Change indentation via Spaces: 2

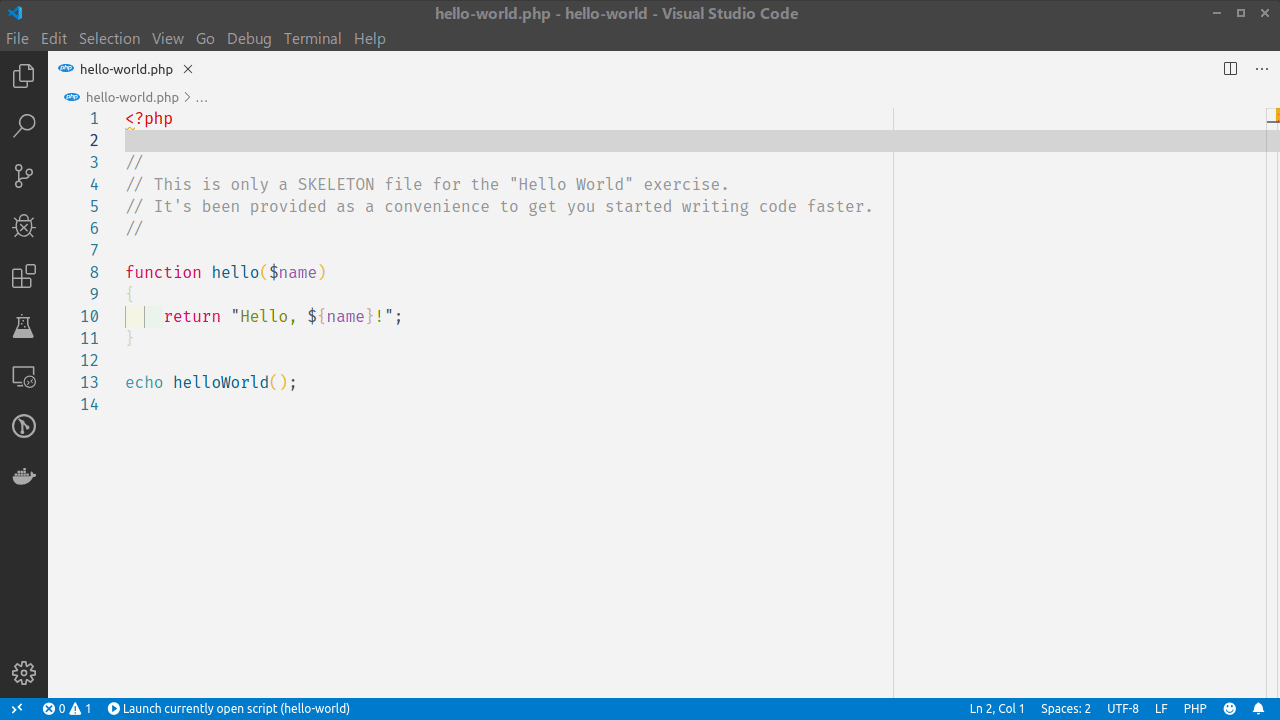pos(1065,708)
